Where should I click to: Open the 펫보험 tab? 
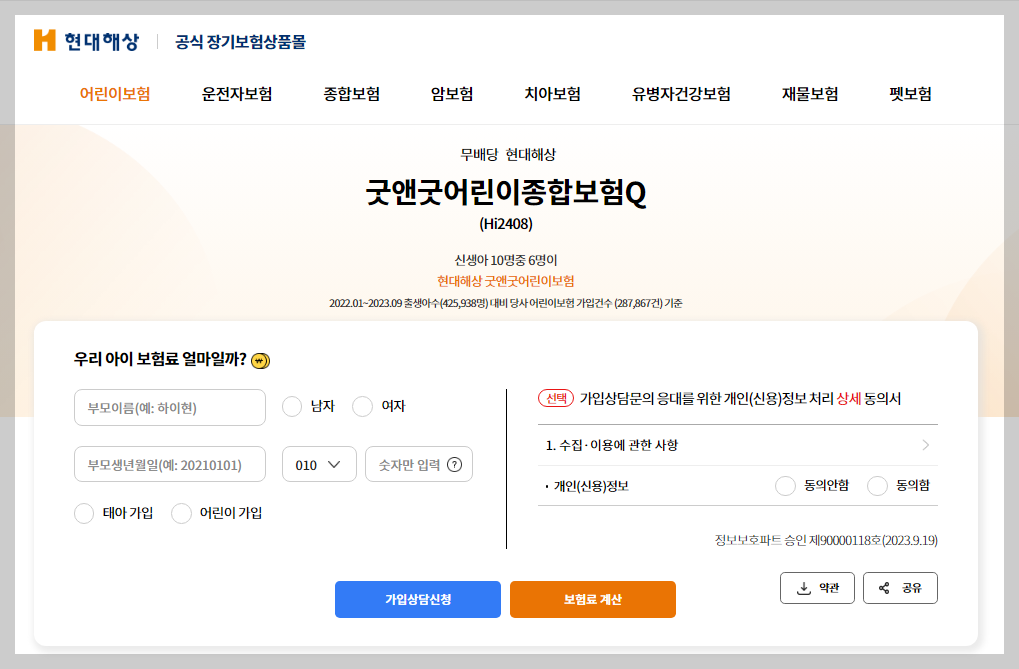(x=910, y=94)
